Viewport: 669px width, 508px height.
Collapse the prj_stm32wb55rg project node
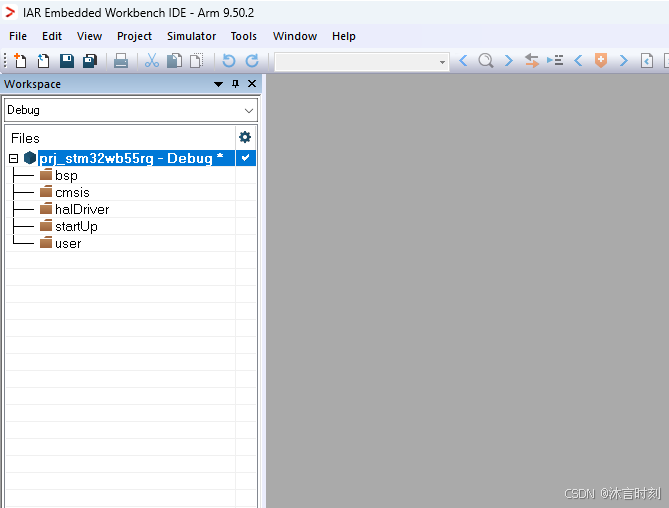click(13, 159)
